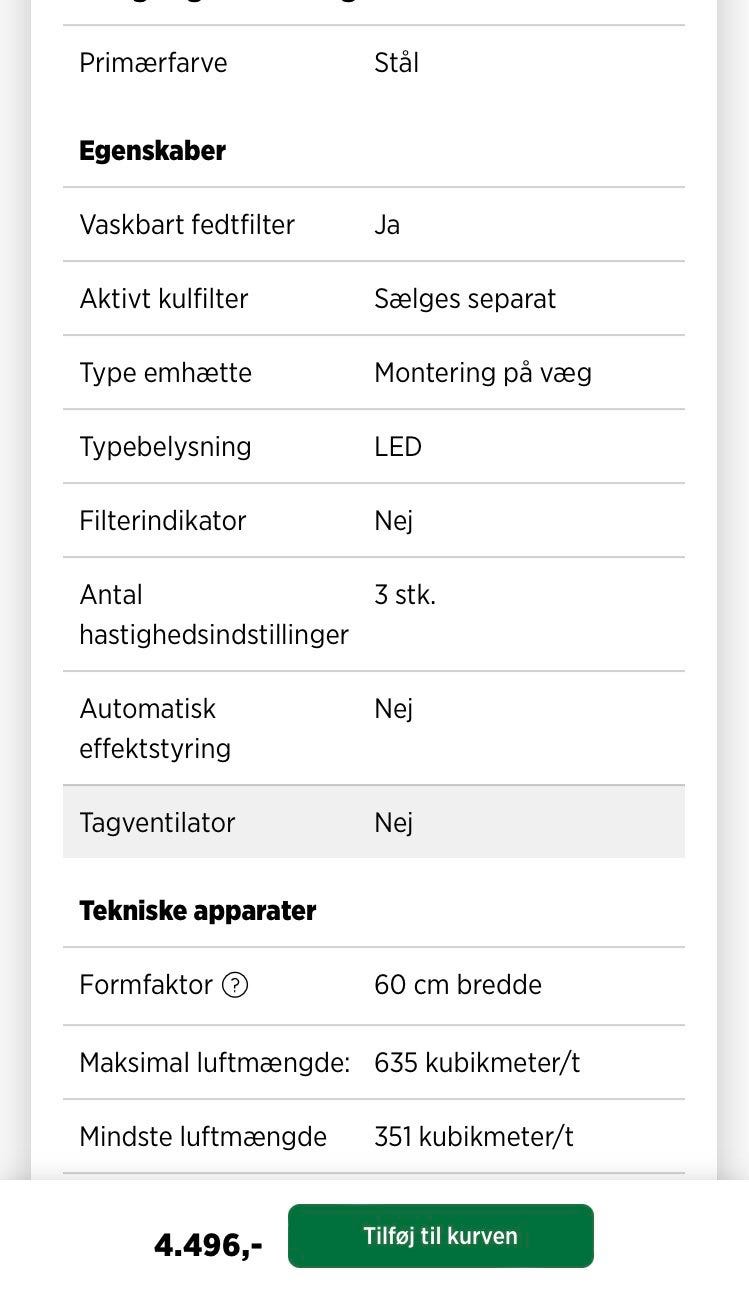Click the Mindste luftmængde label
Screen dimensions: 749x1290
tap(203, 1136)
